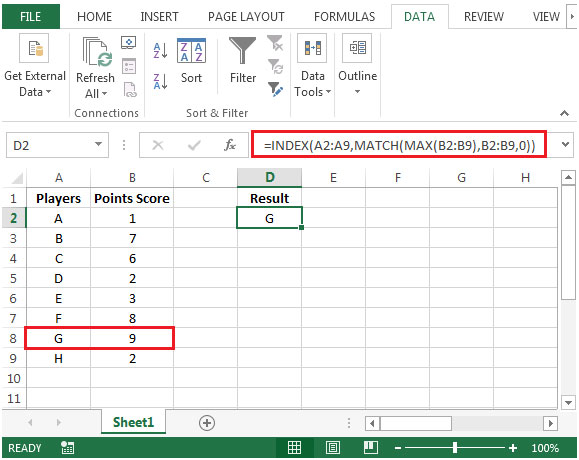Open the FILE tab
The height and width of the screenshot is (460, 579).
(x=31, y=17)
